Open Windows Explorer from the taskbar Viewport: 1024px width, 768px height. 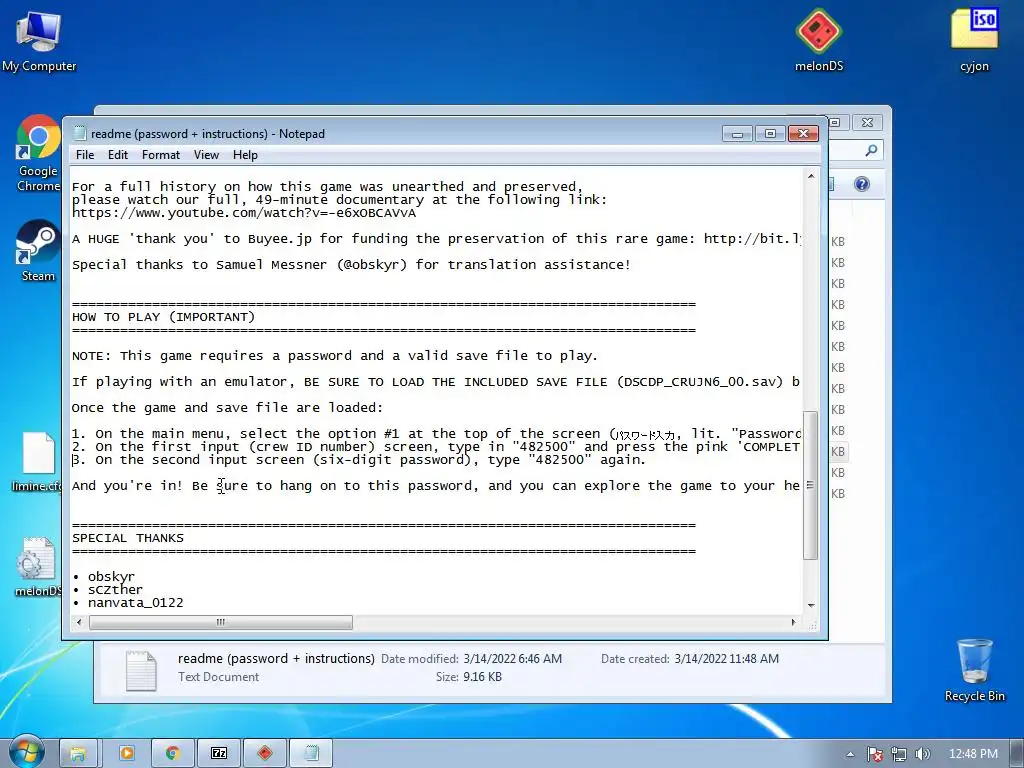coord(78,753)
